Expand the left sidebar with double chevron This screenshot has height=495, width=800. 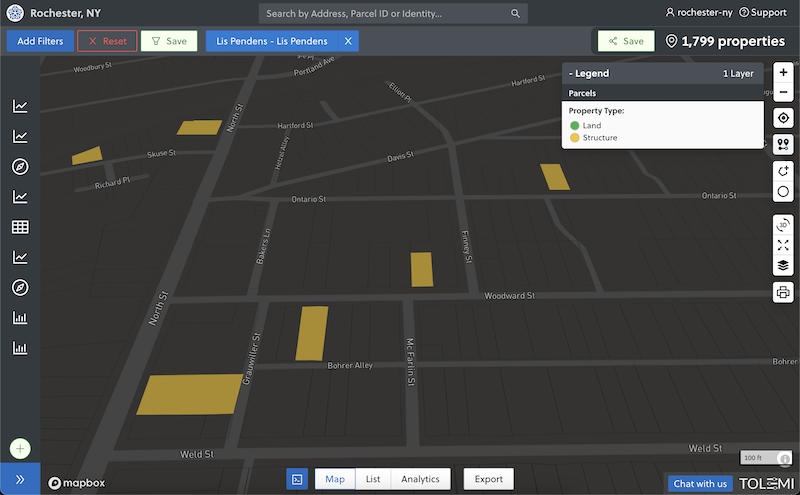[x=20, y=479]
